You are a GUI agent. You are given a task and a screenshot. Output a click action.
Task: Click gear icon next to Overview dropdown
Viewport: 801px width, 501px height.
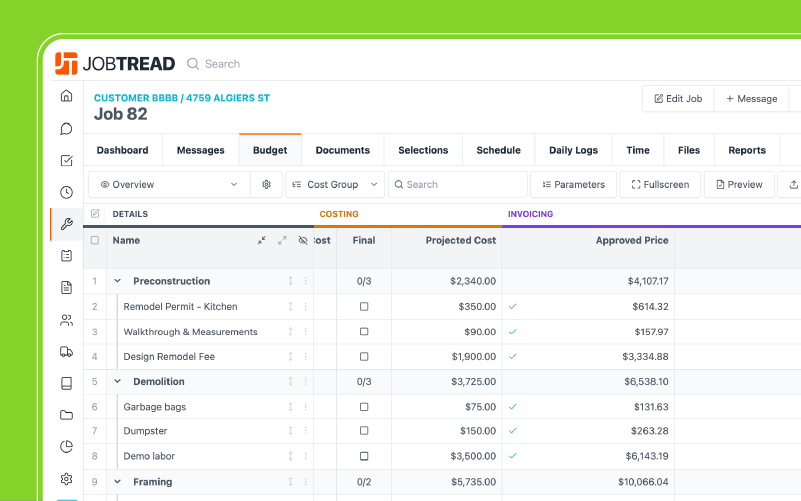tap(266, 185)
